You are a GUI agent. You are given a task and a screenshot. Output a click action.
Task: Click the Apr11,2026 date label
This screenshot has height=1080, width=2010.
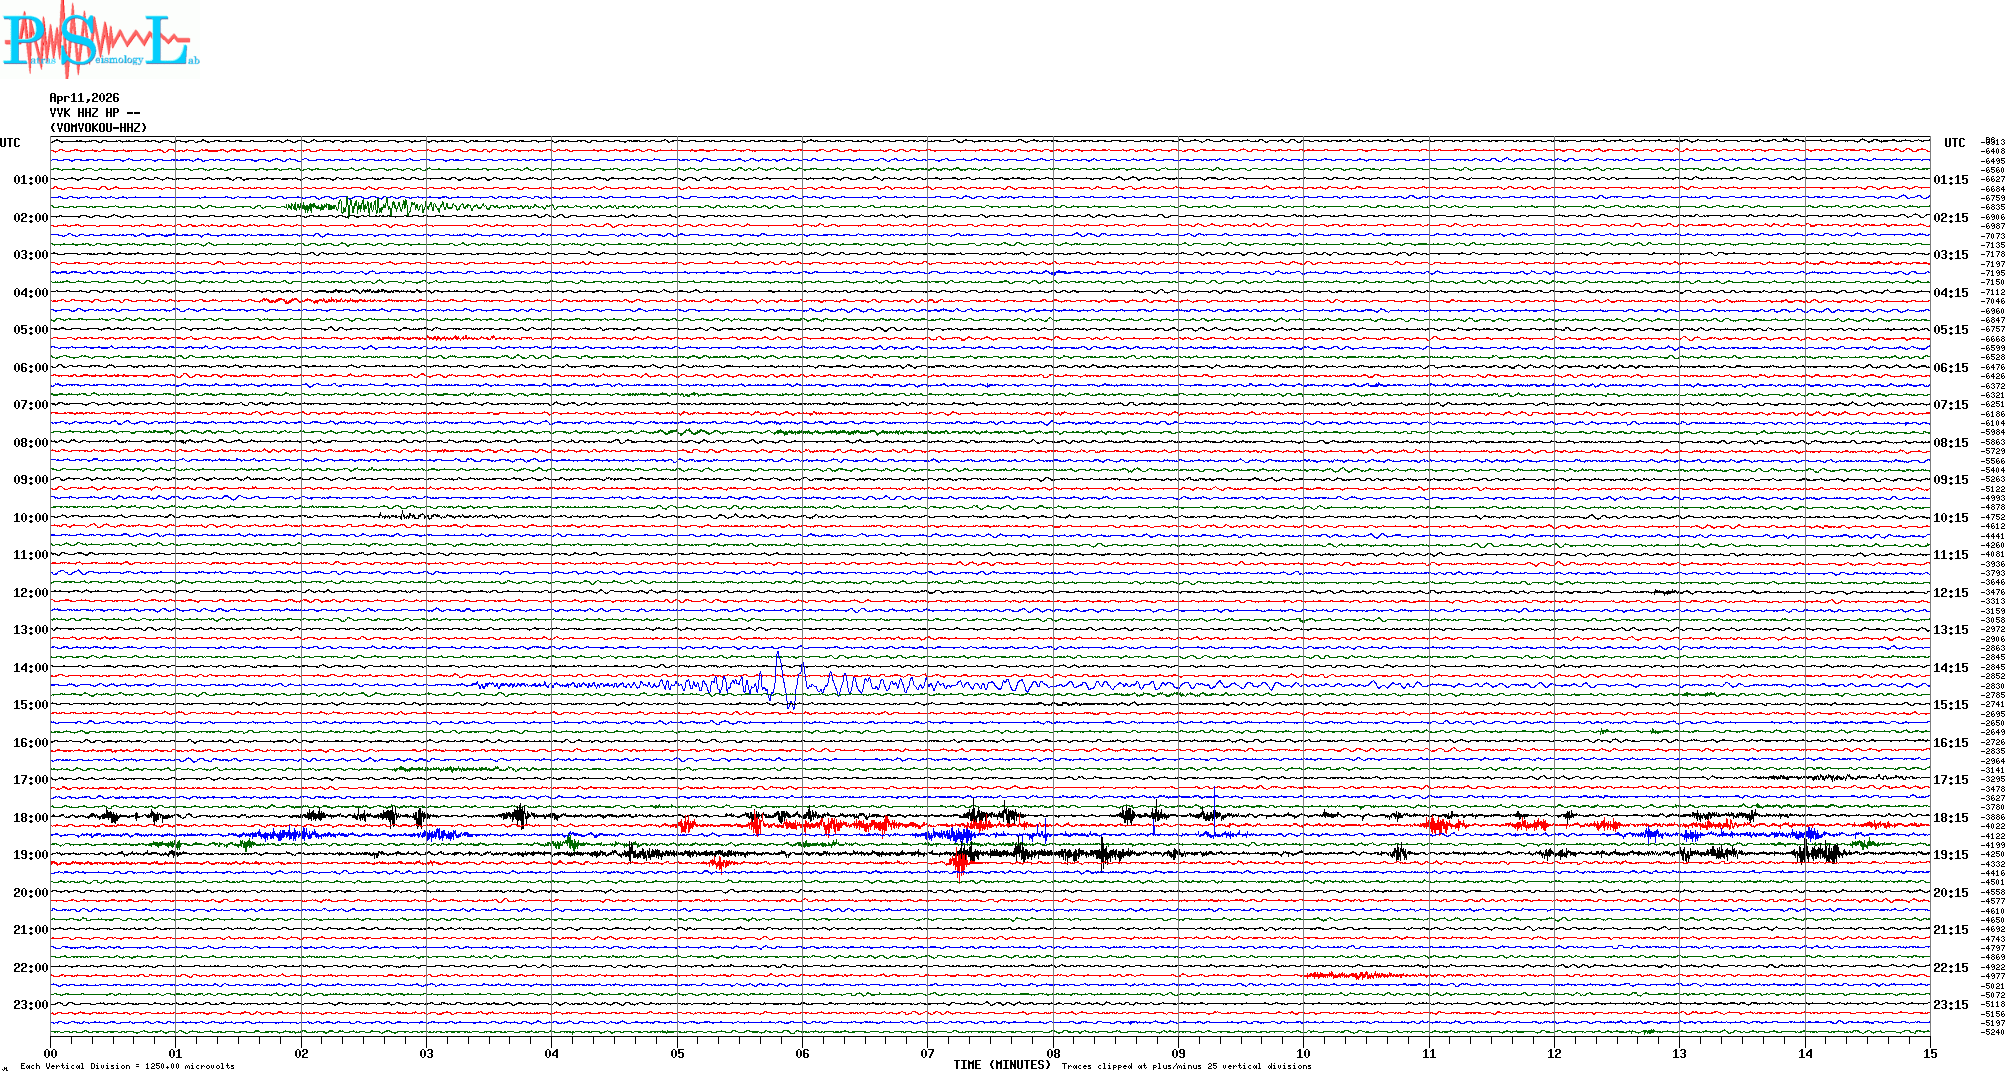tap(84, 98)
